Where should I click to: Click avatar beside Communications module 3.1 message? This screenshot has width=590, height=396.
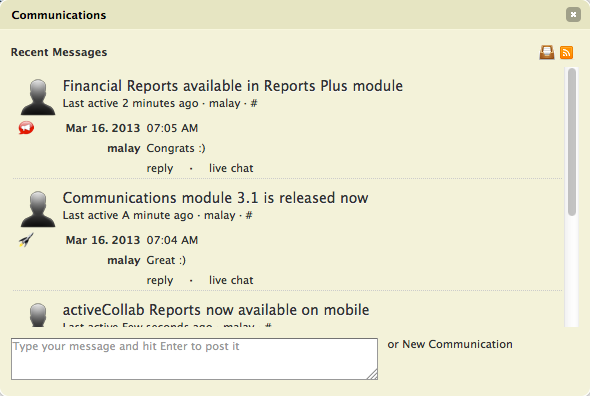tap(38, 209)
